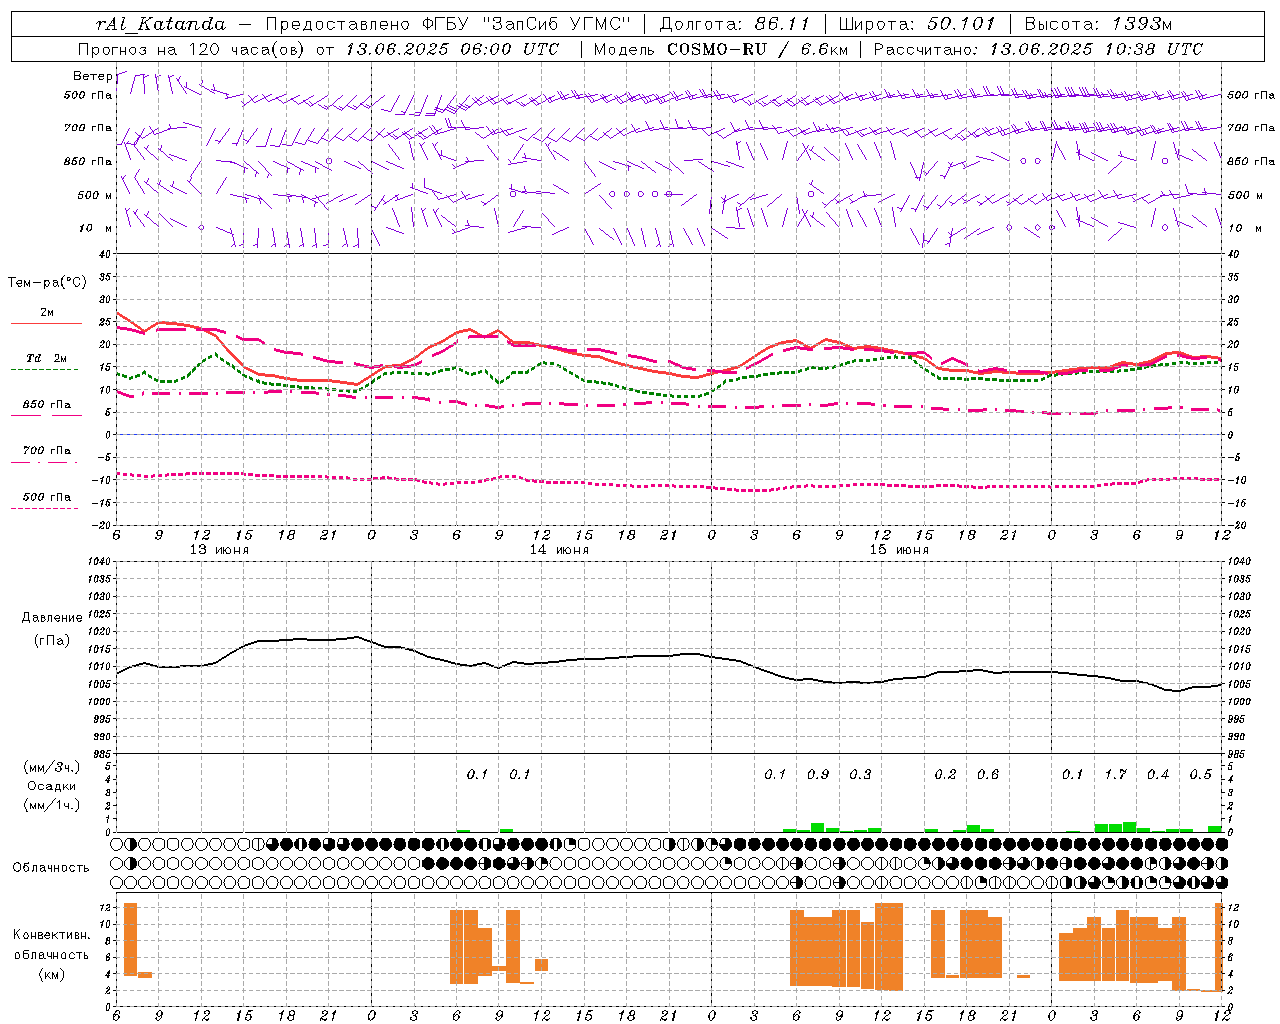Click the 1.7 precipitation amount value
This screenshot has width=1280, height=1024.
coord(1115,775)
